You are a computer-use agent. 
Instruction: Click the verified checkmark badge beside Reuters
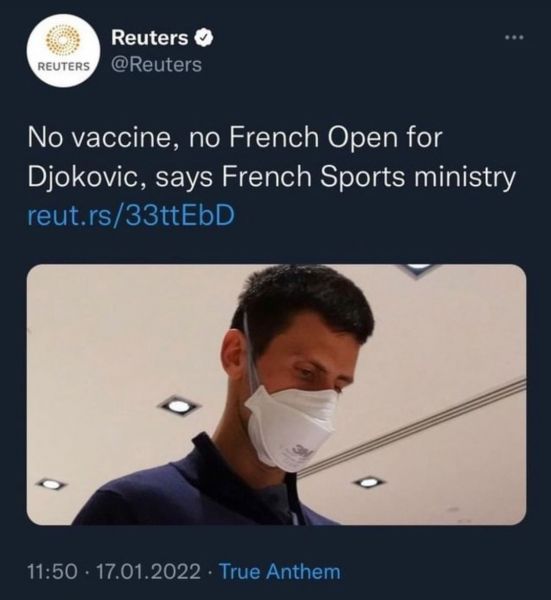[204, 38]
